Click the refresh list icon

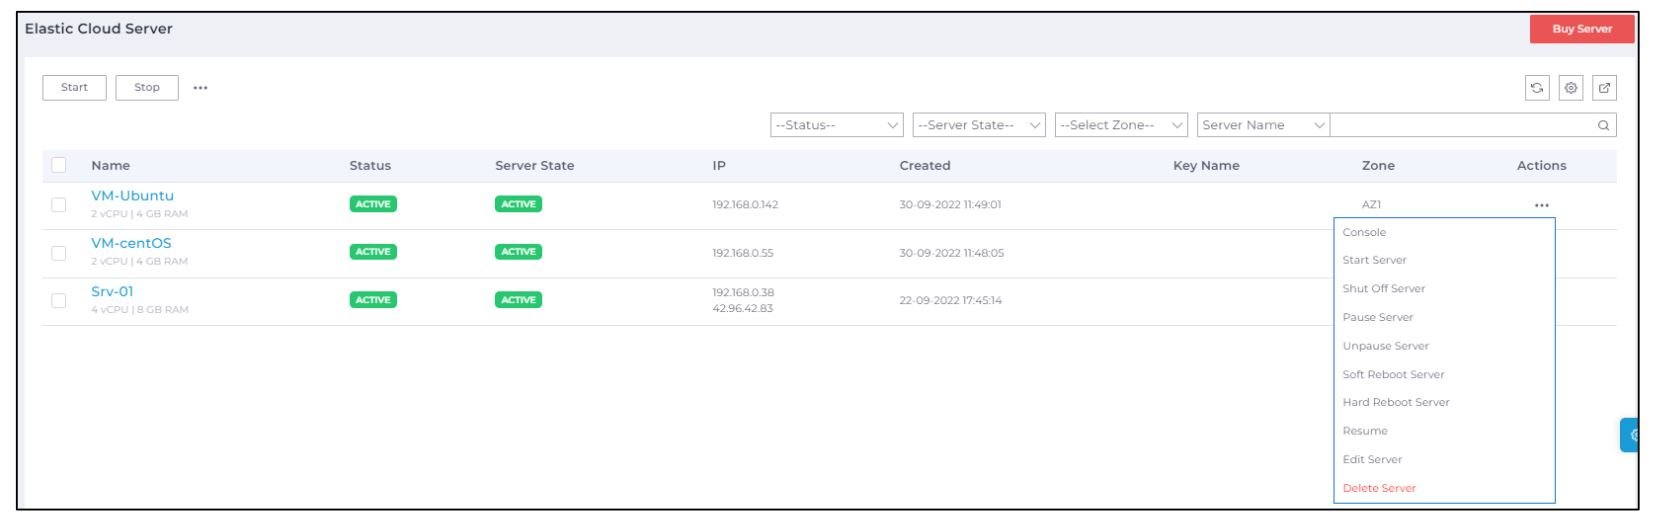pyautogui.click(x=1537, y=88)
